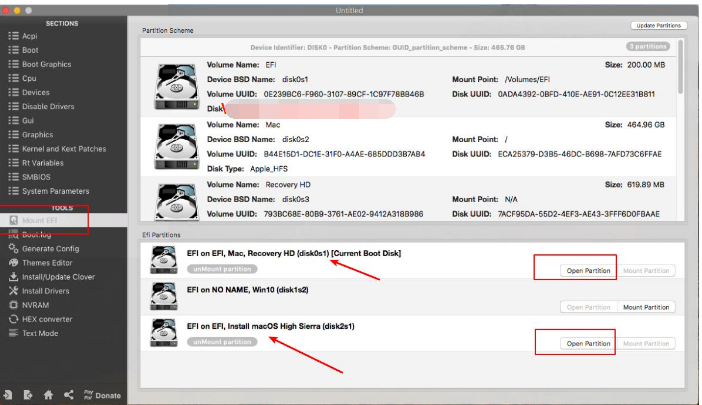The image size is (702, 405).
Task: Click Update Partitions button
Action: click(x=659, y=26)
